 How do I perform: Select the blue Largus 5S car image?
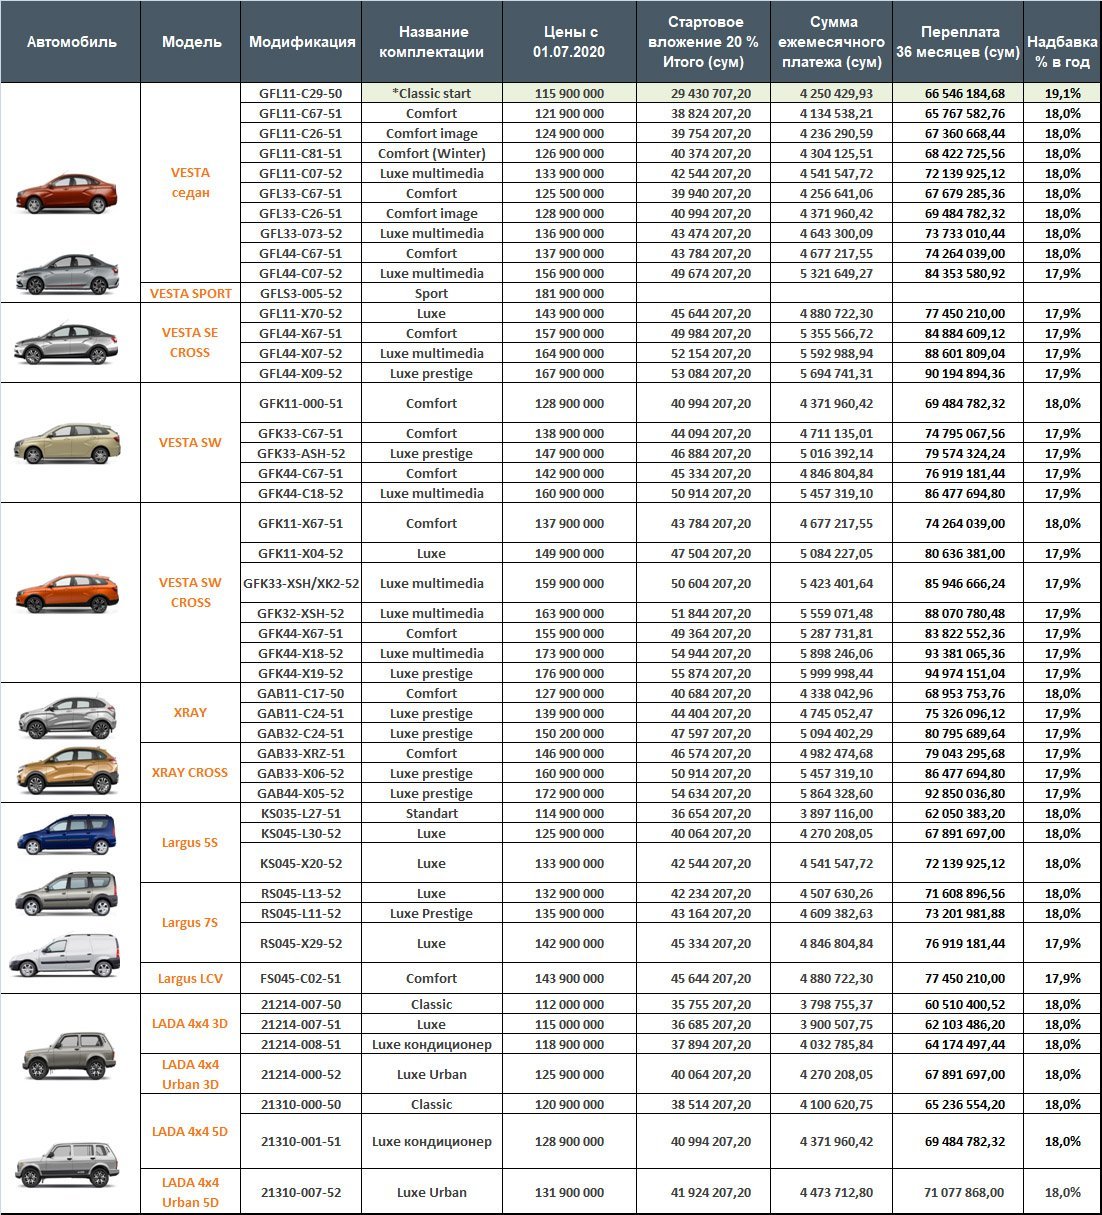point(67,834)
